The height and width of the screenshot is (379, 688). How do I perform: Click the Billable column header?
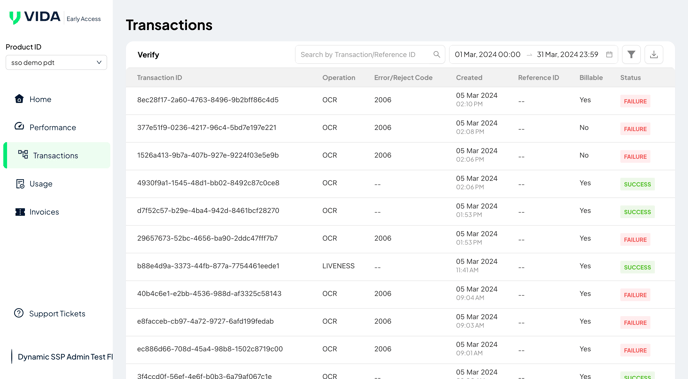point(591,78)
